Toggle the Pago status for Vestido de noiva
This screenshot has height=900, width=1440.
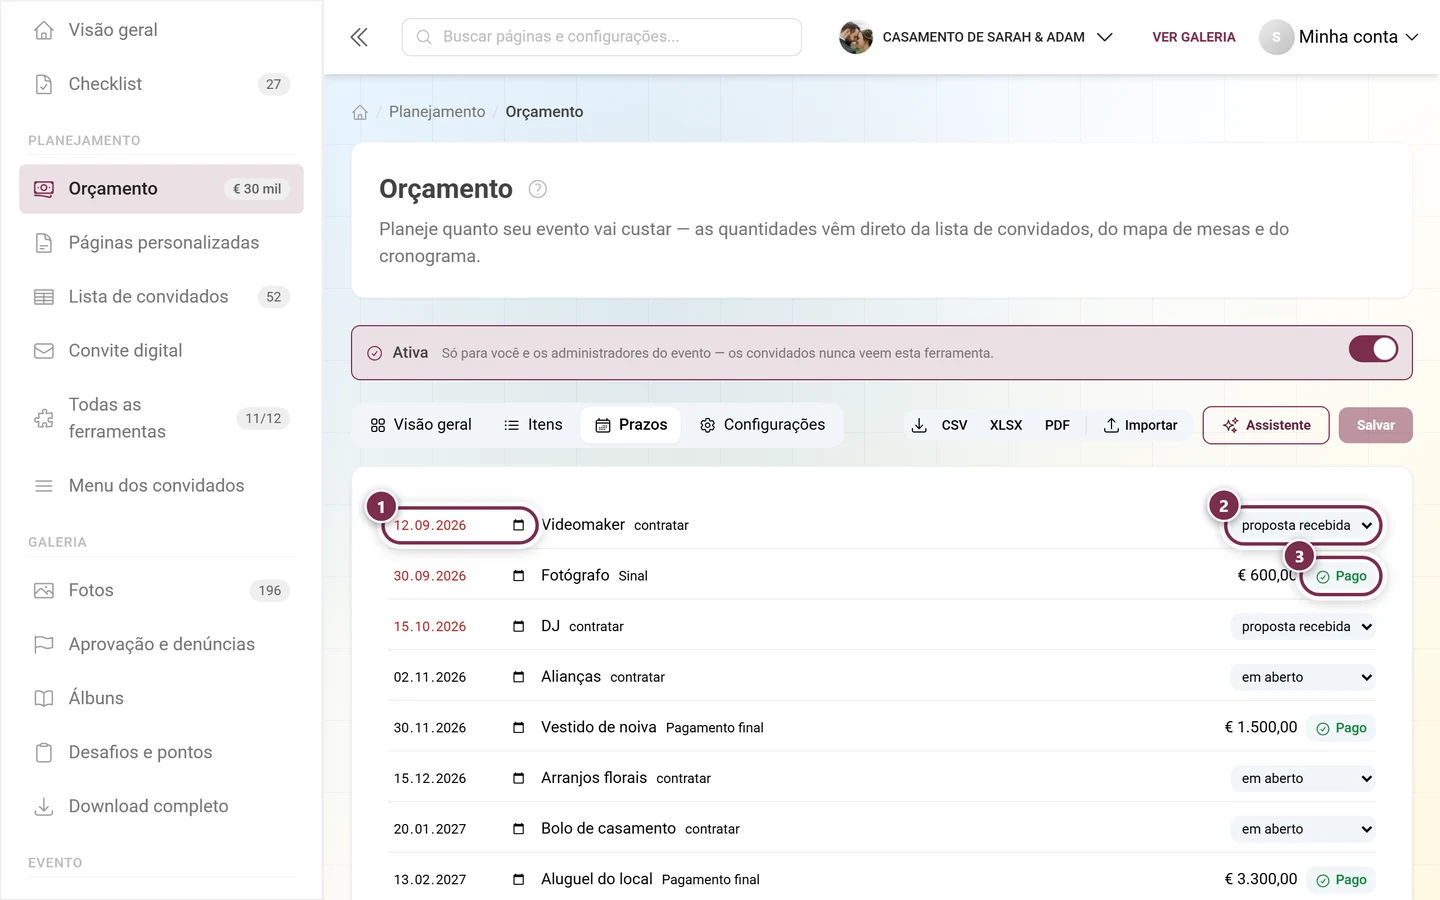coord(1341,728)
